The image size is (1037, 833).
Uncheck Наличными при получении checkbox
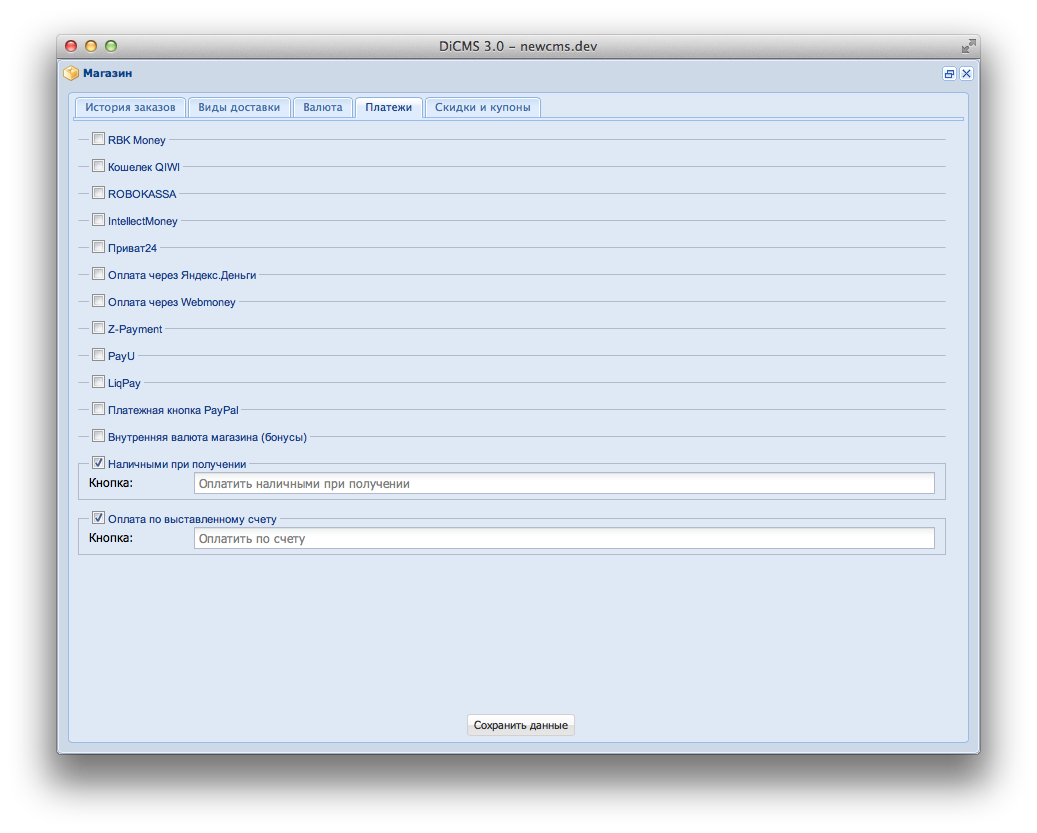(x=99, y=463)
